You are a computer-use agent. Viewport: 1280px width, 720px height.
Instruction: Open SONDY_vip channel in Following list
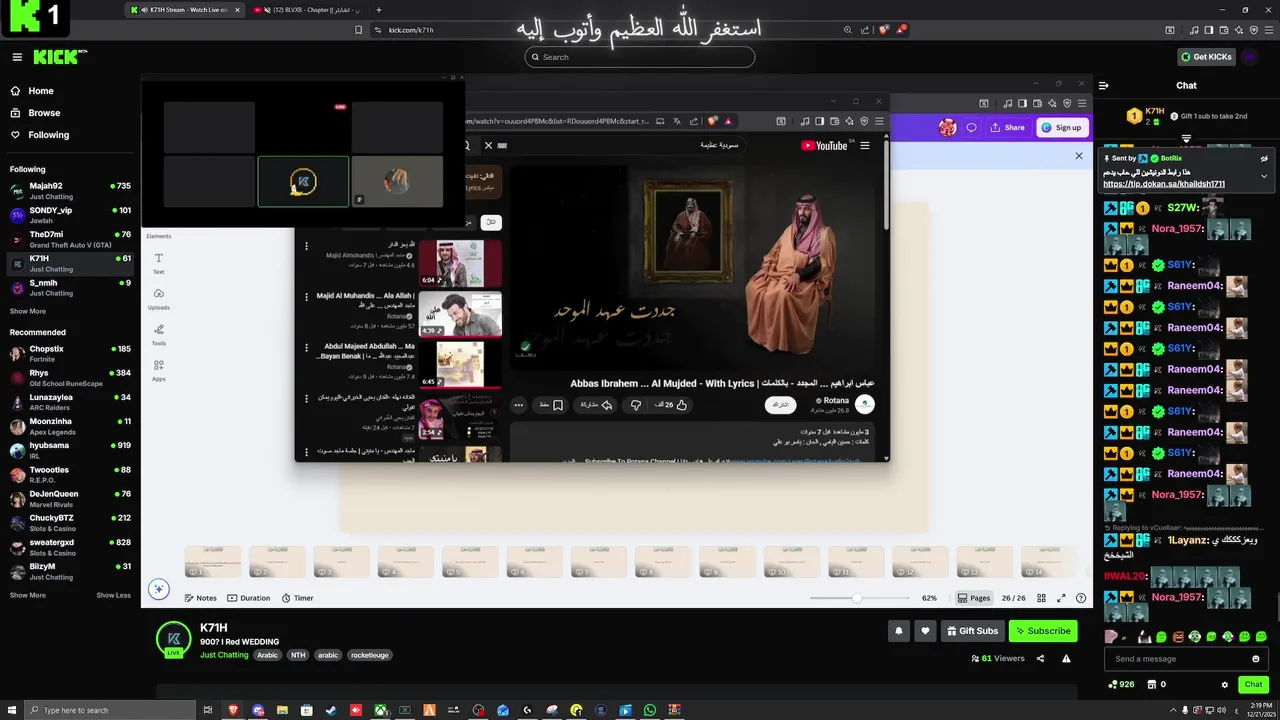coord(70,215)
